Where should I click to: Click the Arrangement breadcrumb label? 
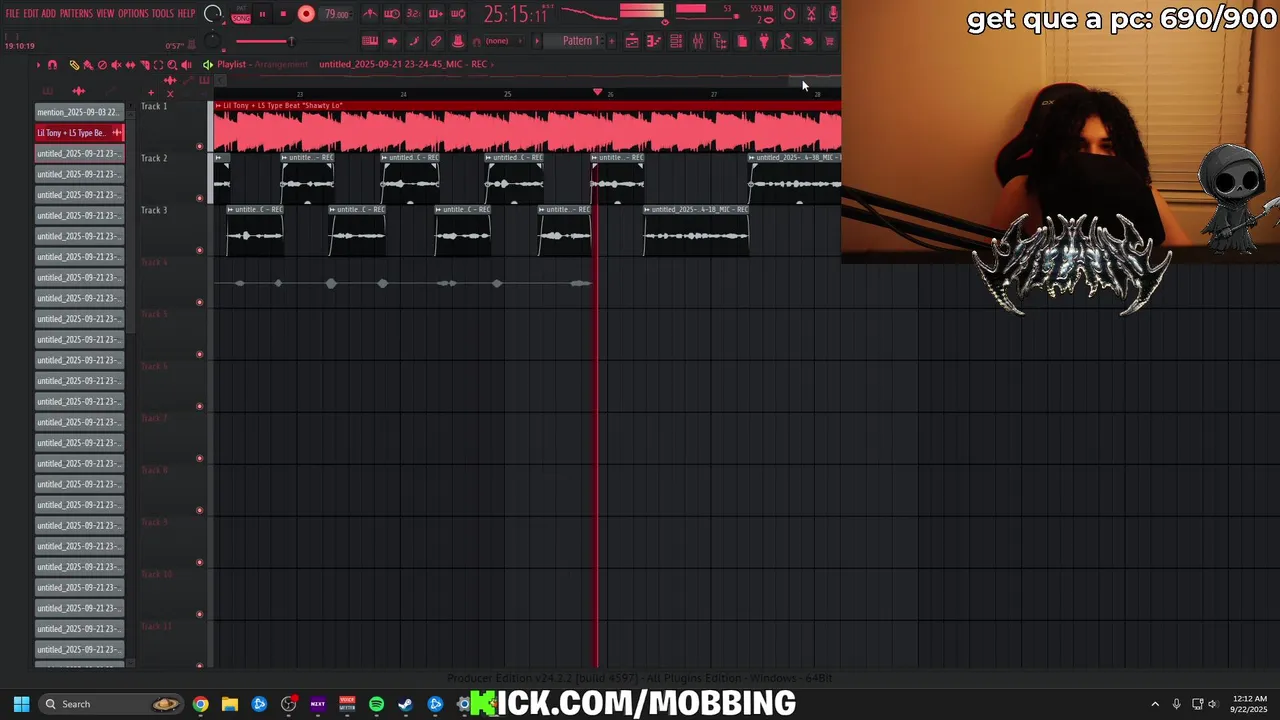(x=281, y=64)
